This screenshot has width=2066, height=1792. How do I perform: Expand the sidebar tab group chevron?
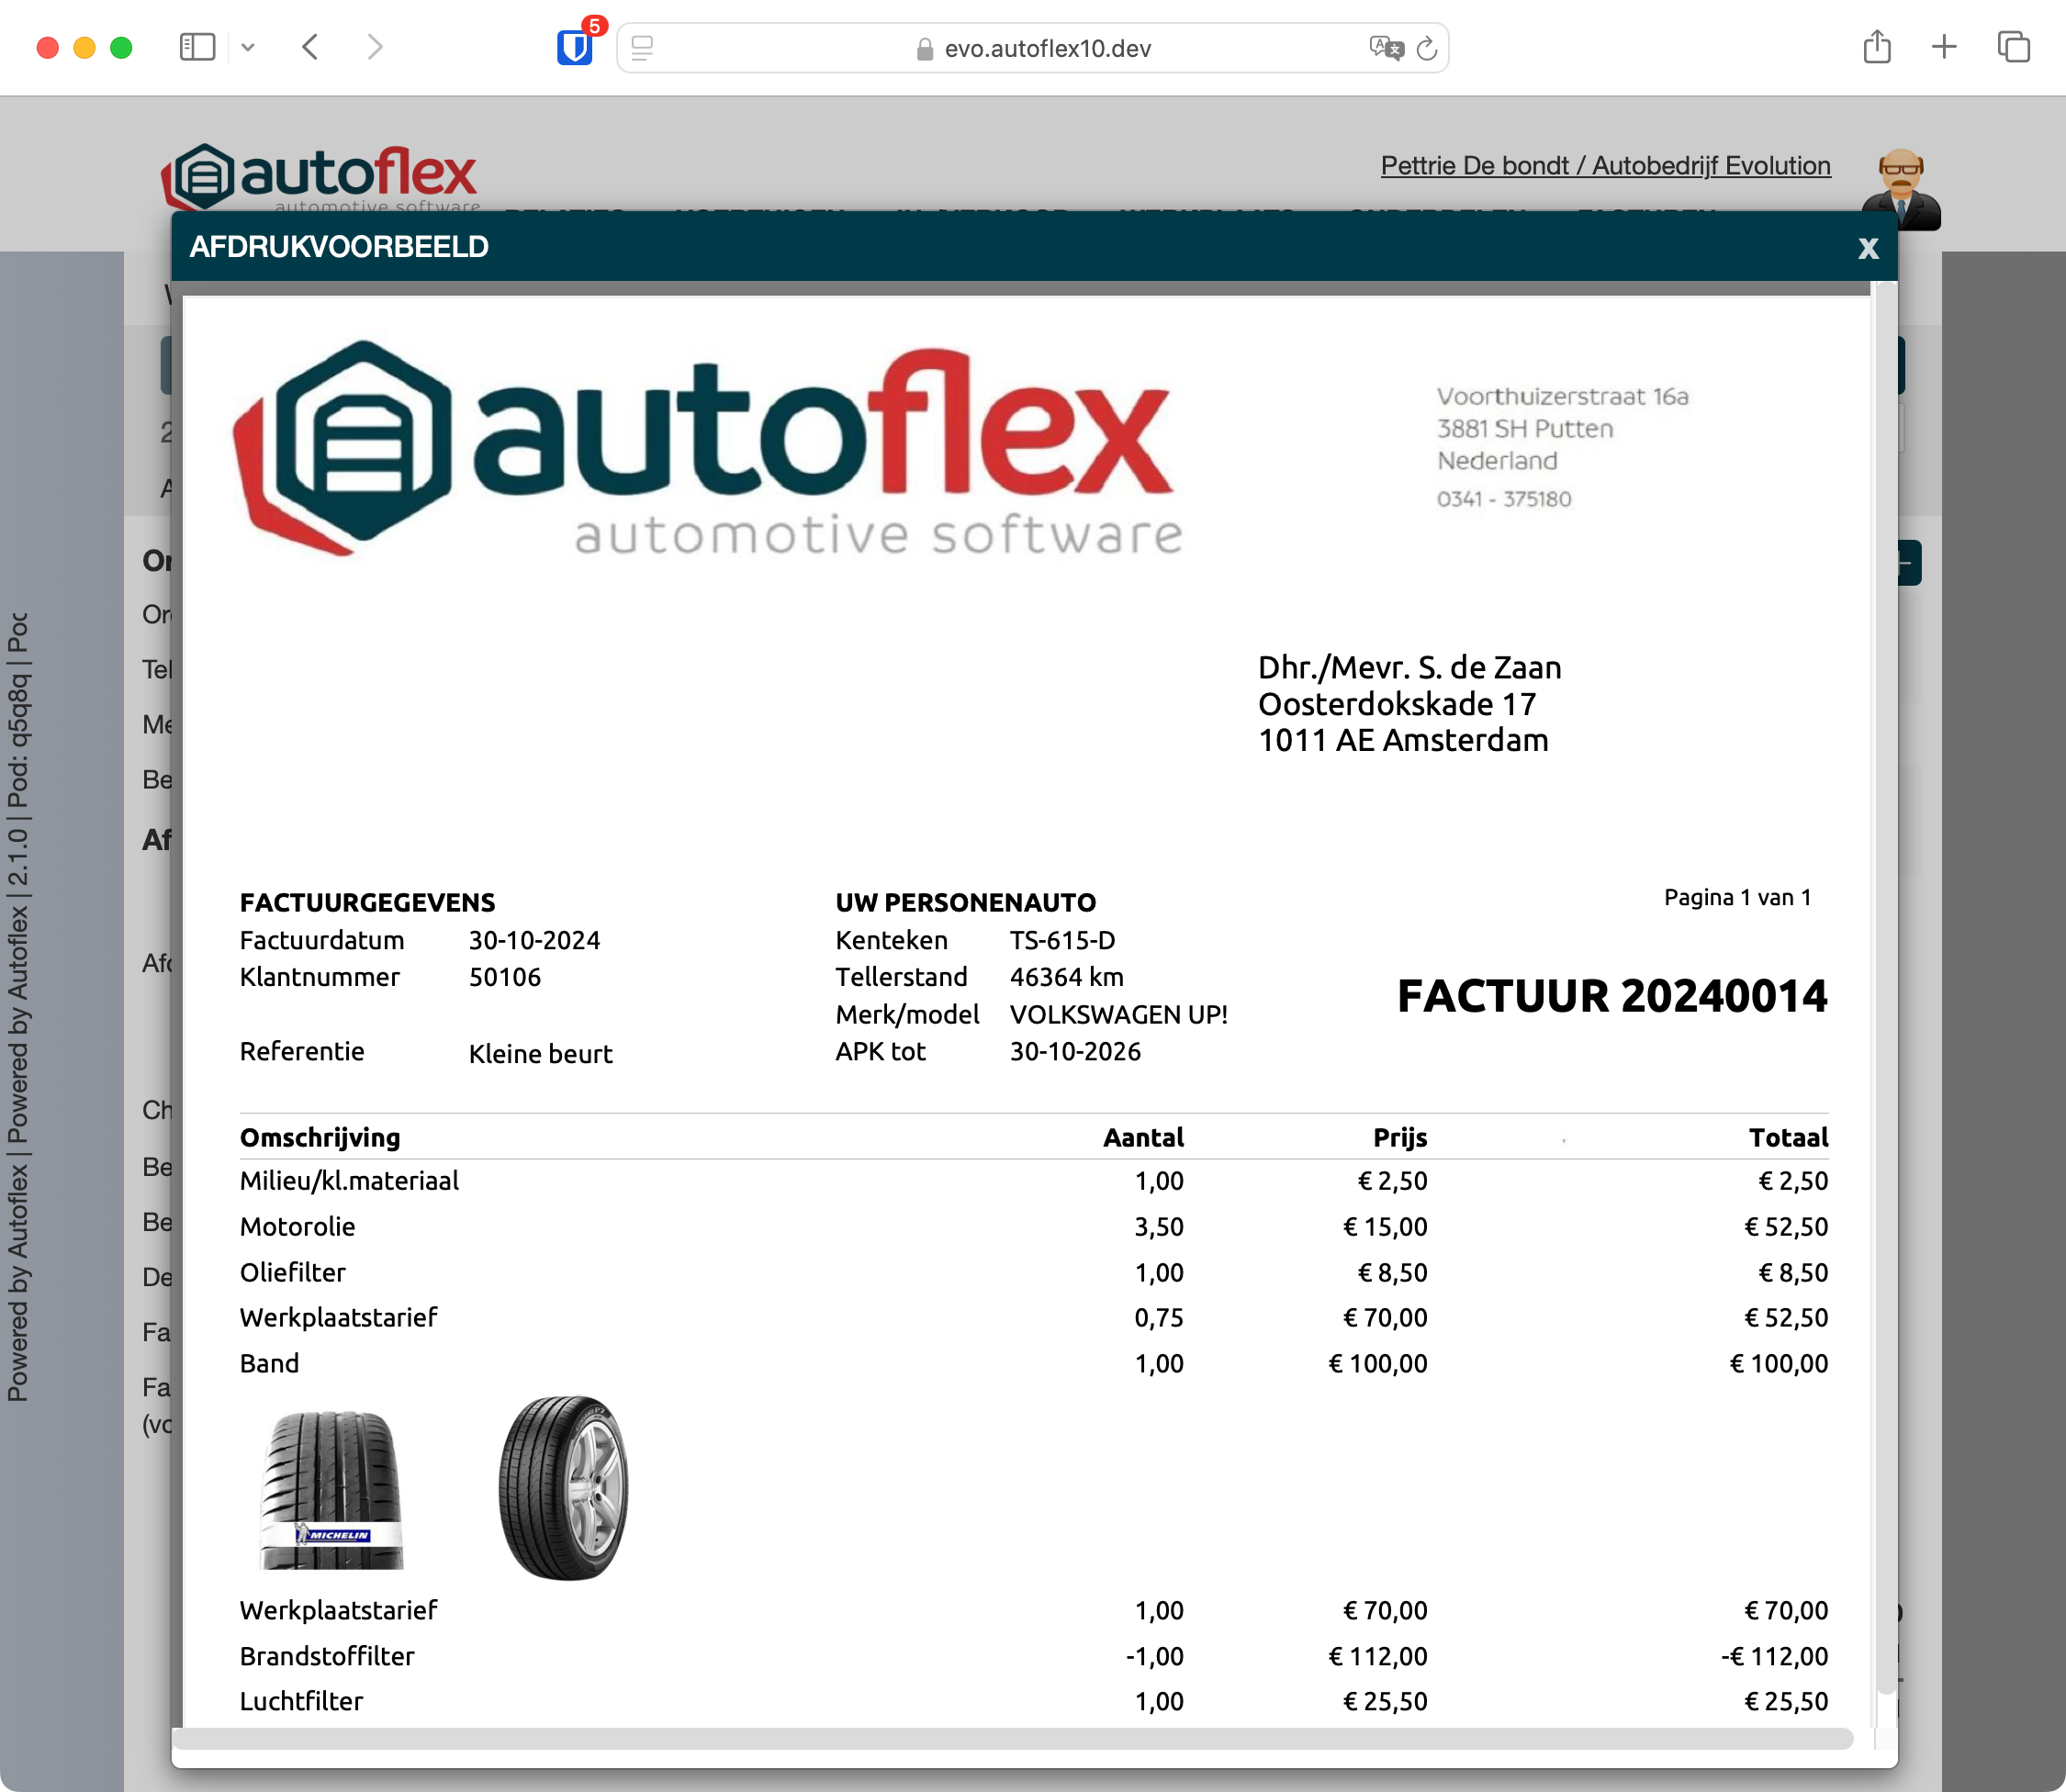tap(248, 47)
